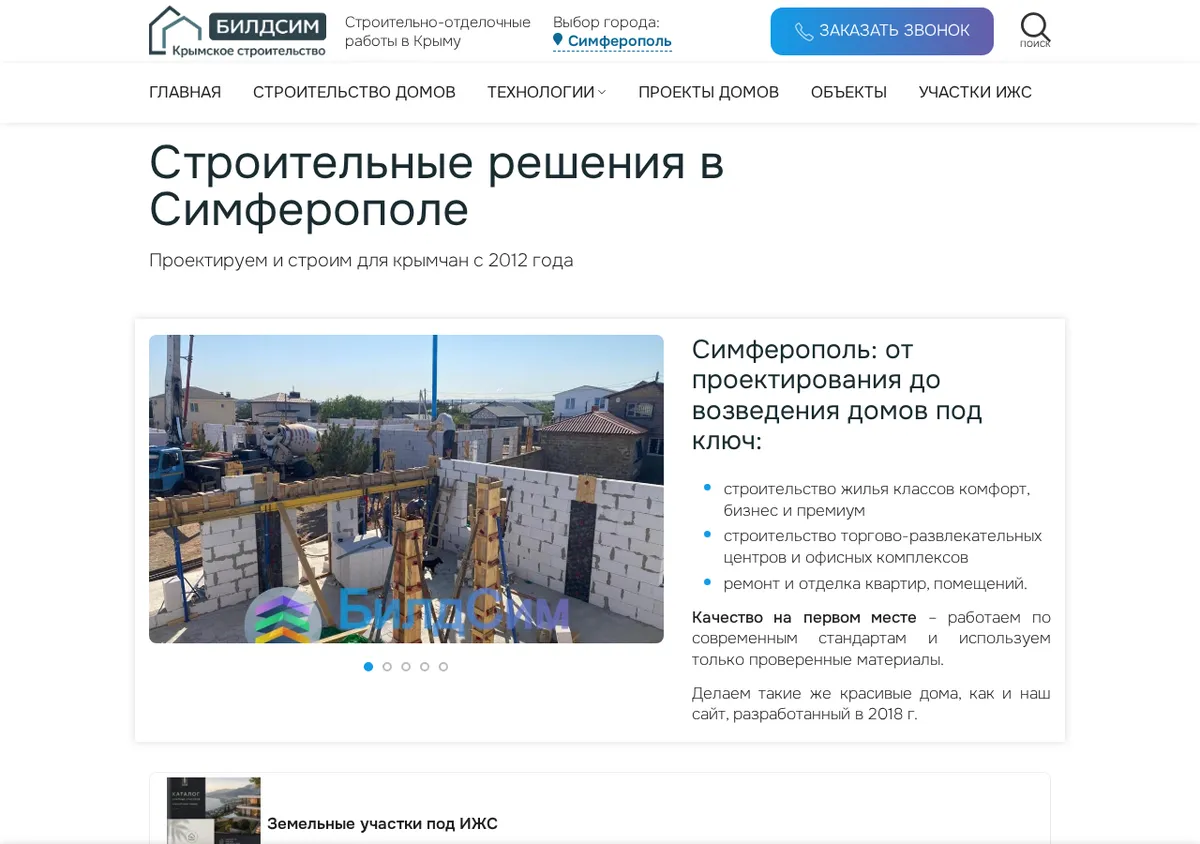The image size is (1200, 844).
Task: Click the БИЛДСИМ house logo
Action: (x=238, y=31)
